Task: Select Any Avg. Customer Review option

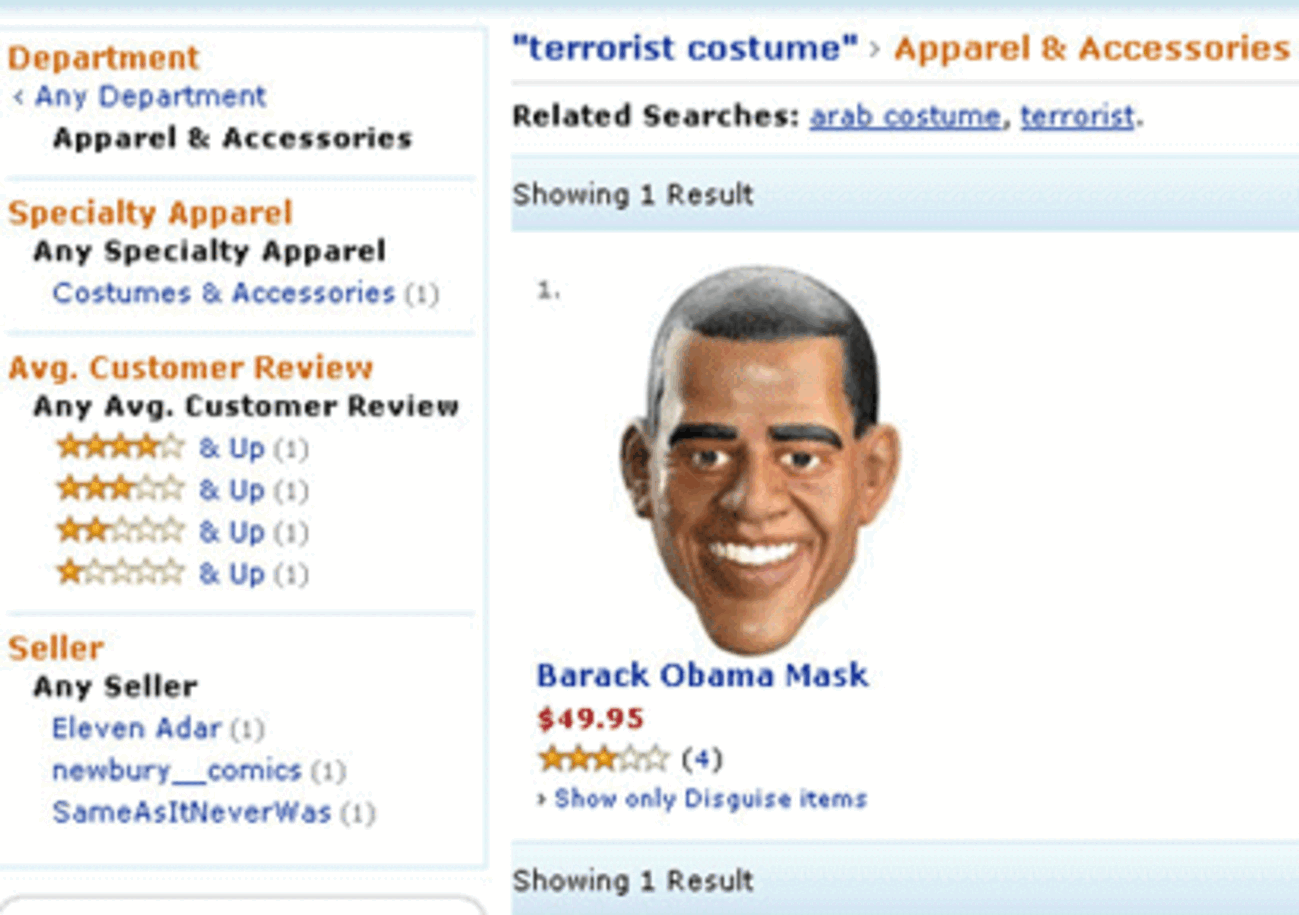Action: pyautogui.click(x=246, y=406)
